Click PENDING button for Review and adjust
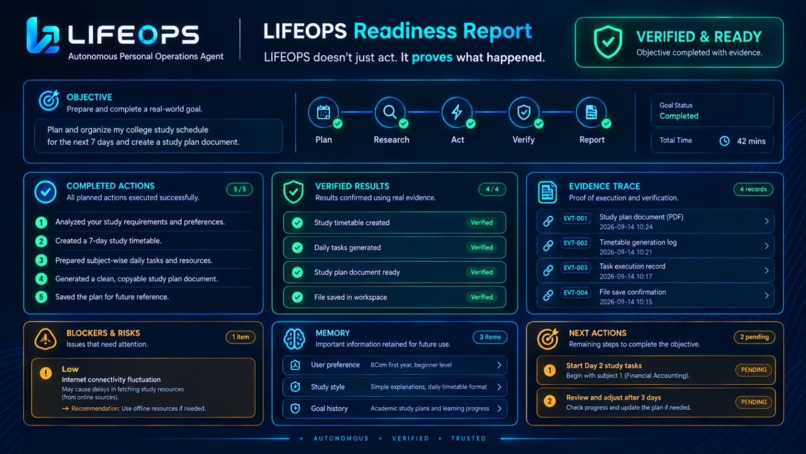This screenshot has width=806, height=454. [754, 402]
